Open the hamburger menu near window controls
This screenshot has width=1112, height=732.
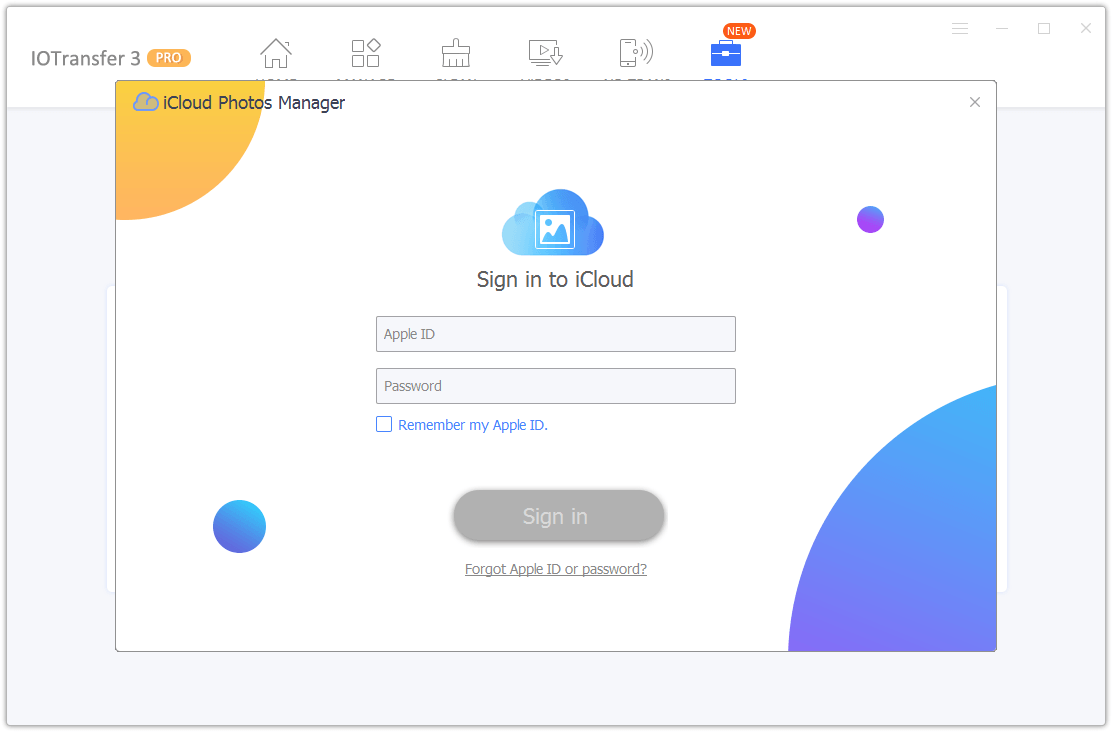[960, 29]
